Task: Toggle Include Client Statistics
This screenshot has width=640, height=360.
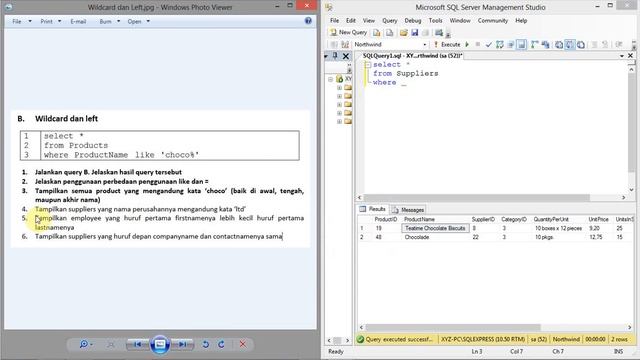Action: [545, 44]
